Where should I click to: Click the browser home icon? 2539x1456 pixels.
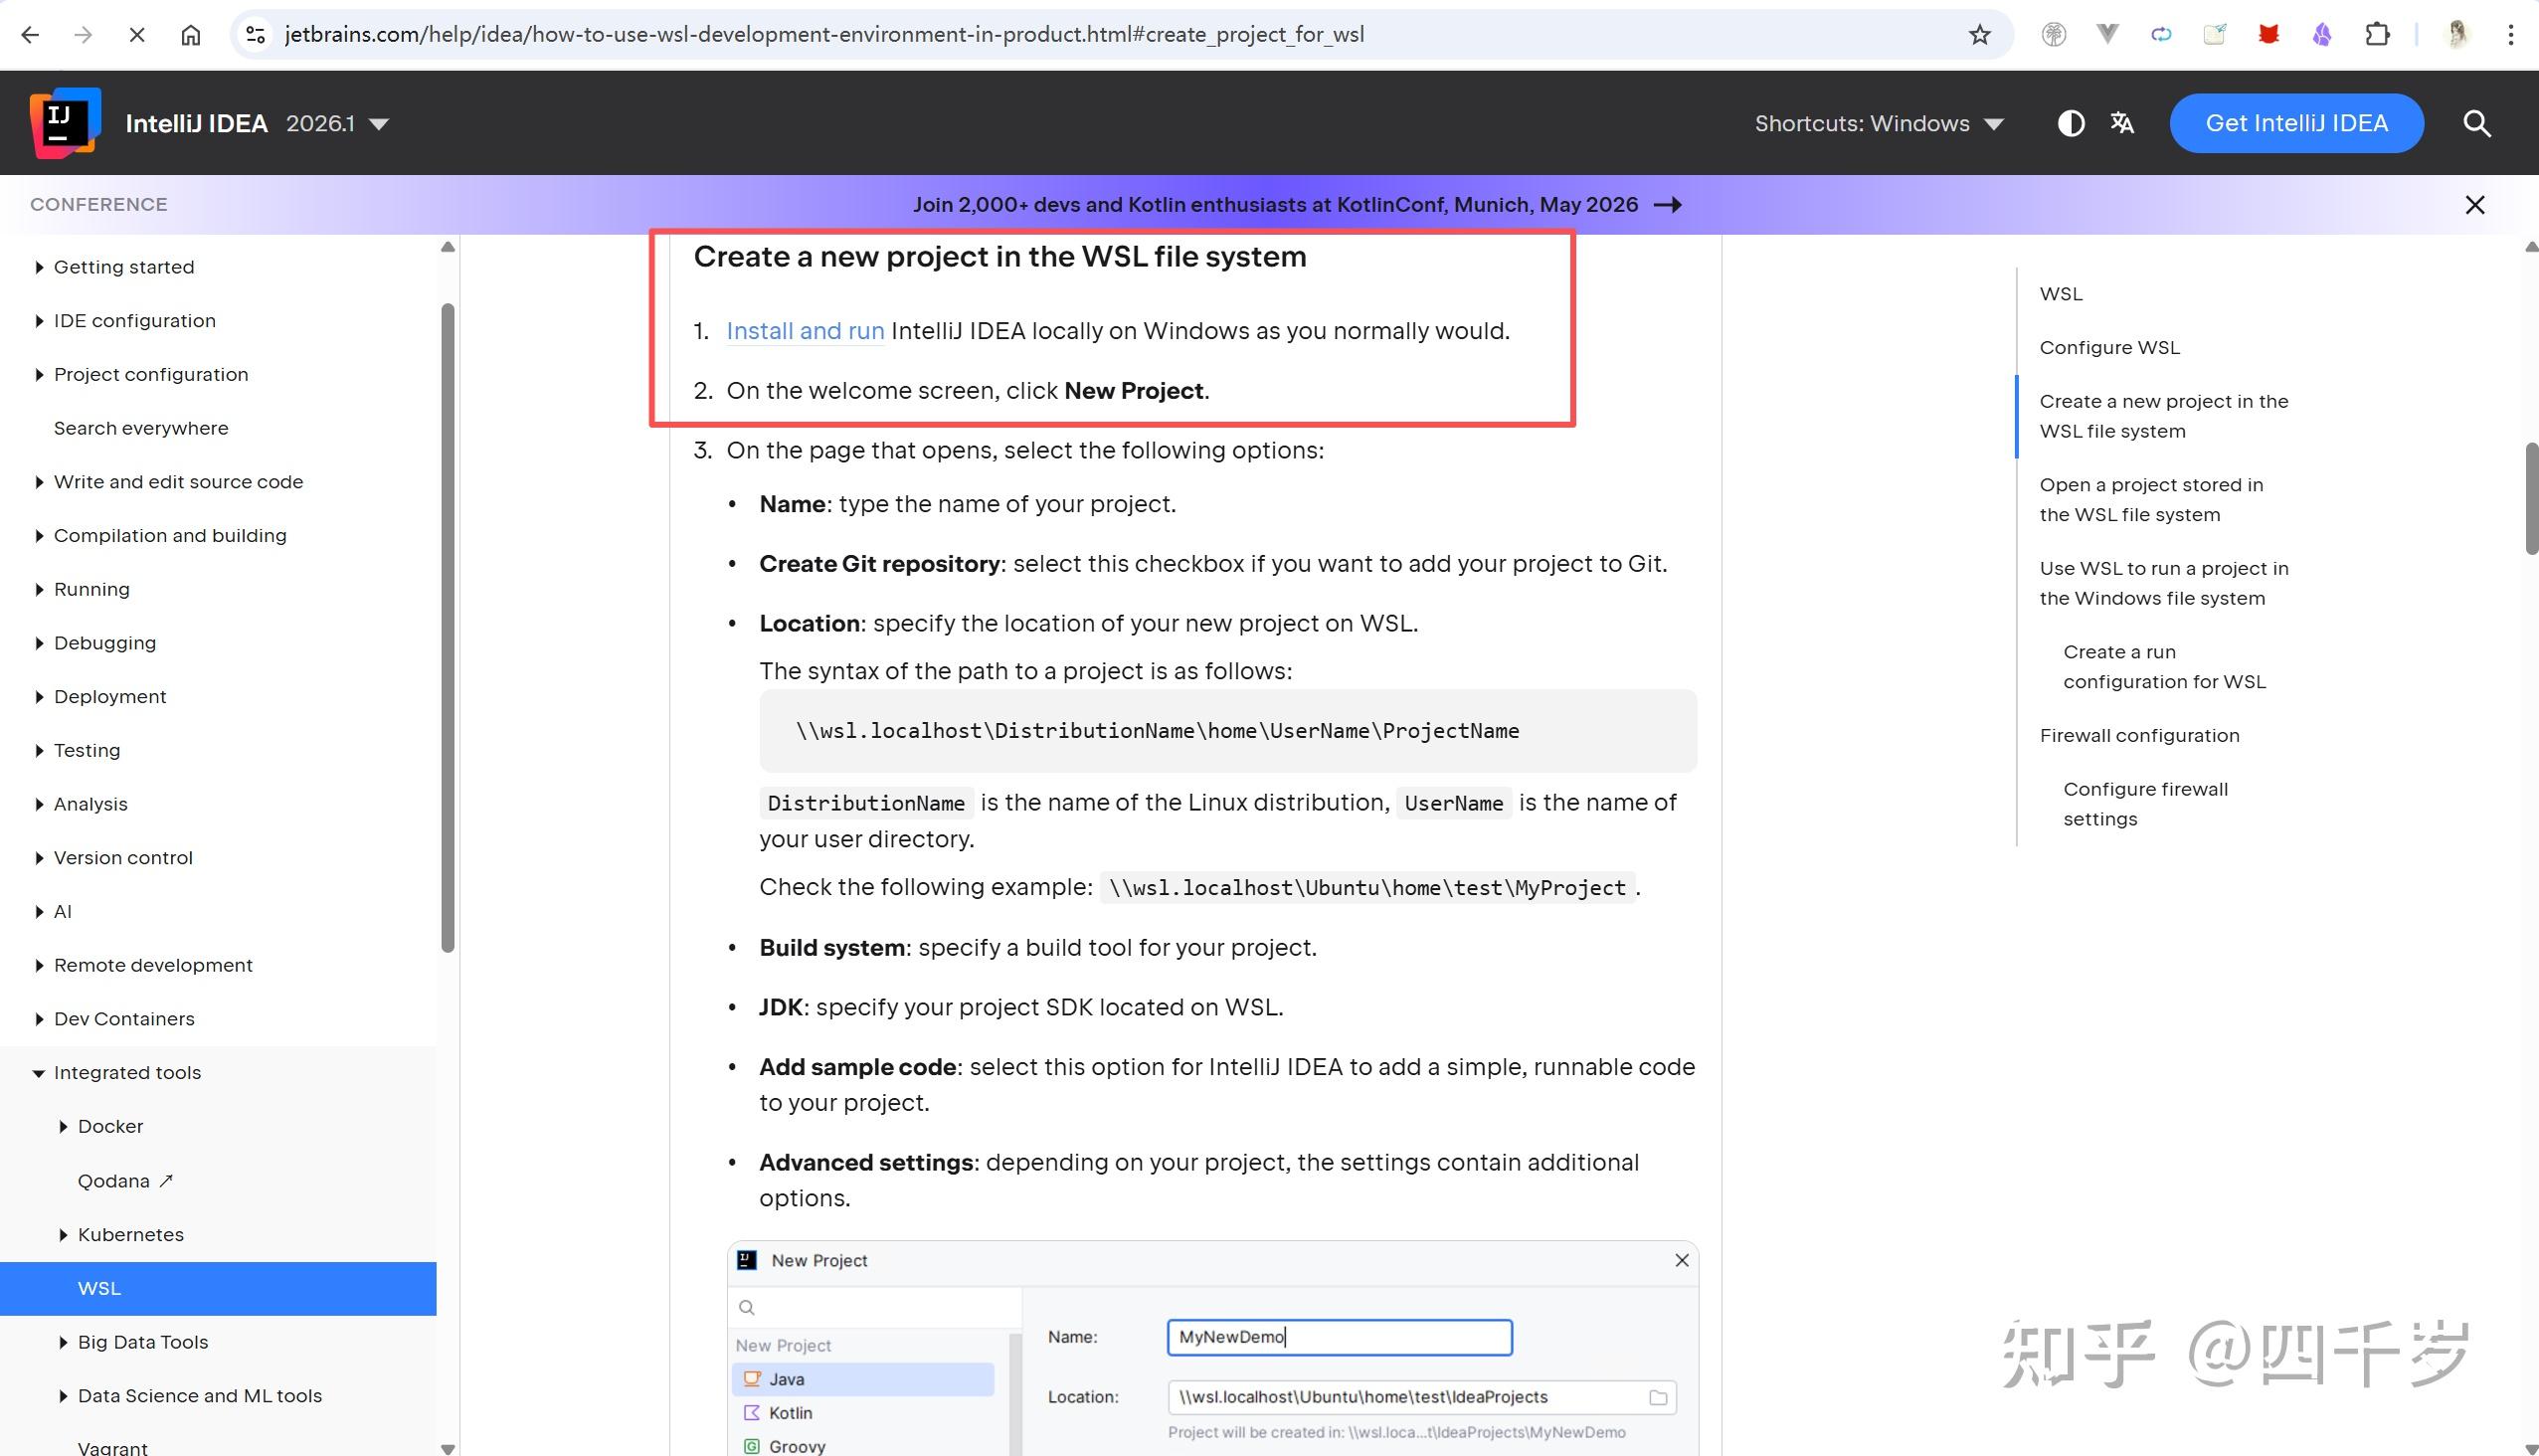(190, 35)
